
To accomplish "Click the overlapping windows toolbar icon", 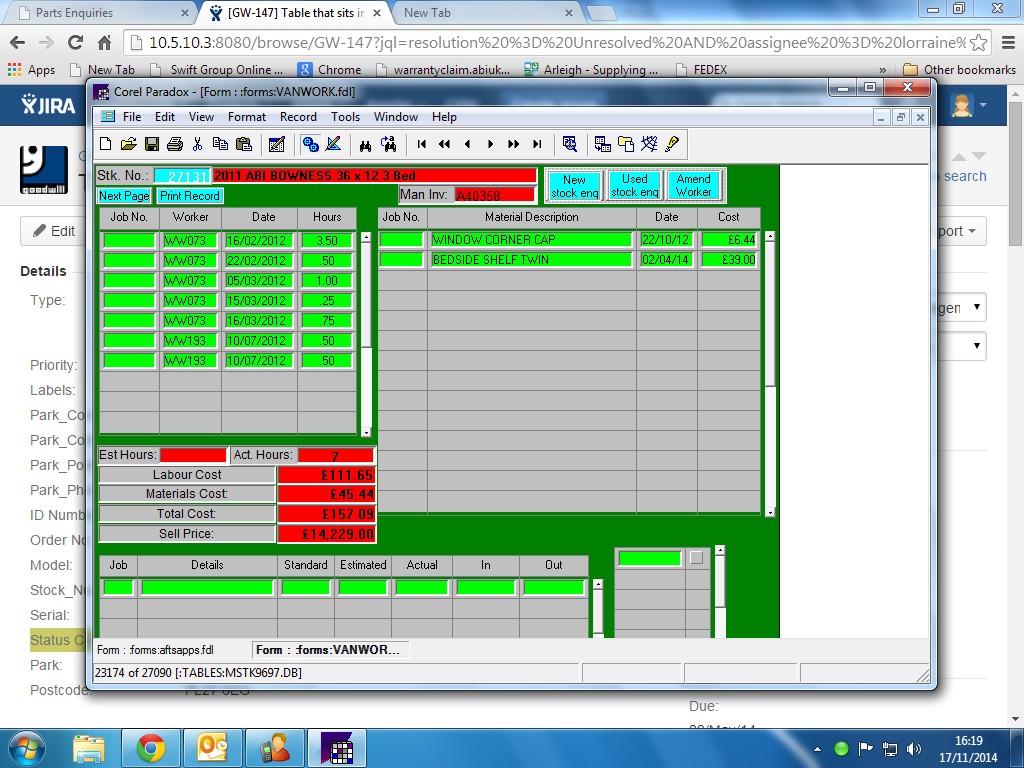I will (626, 144).
